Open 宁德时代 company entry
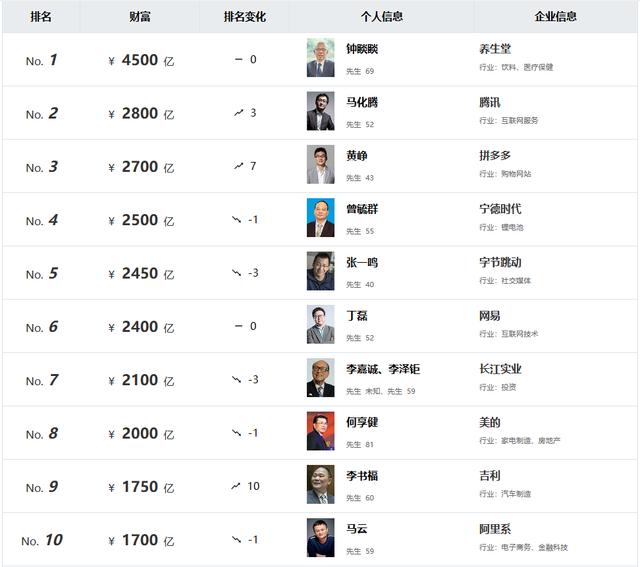 500,209
